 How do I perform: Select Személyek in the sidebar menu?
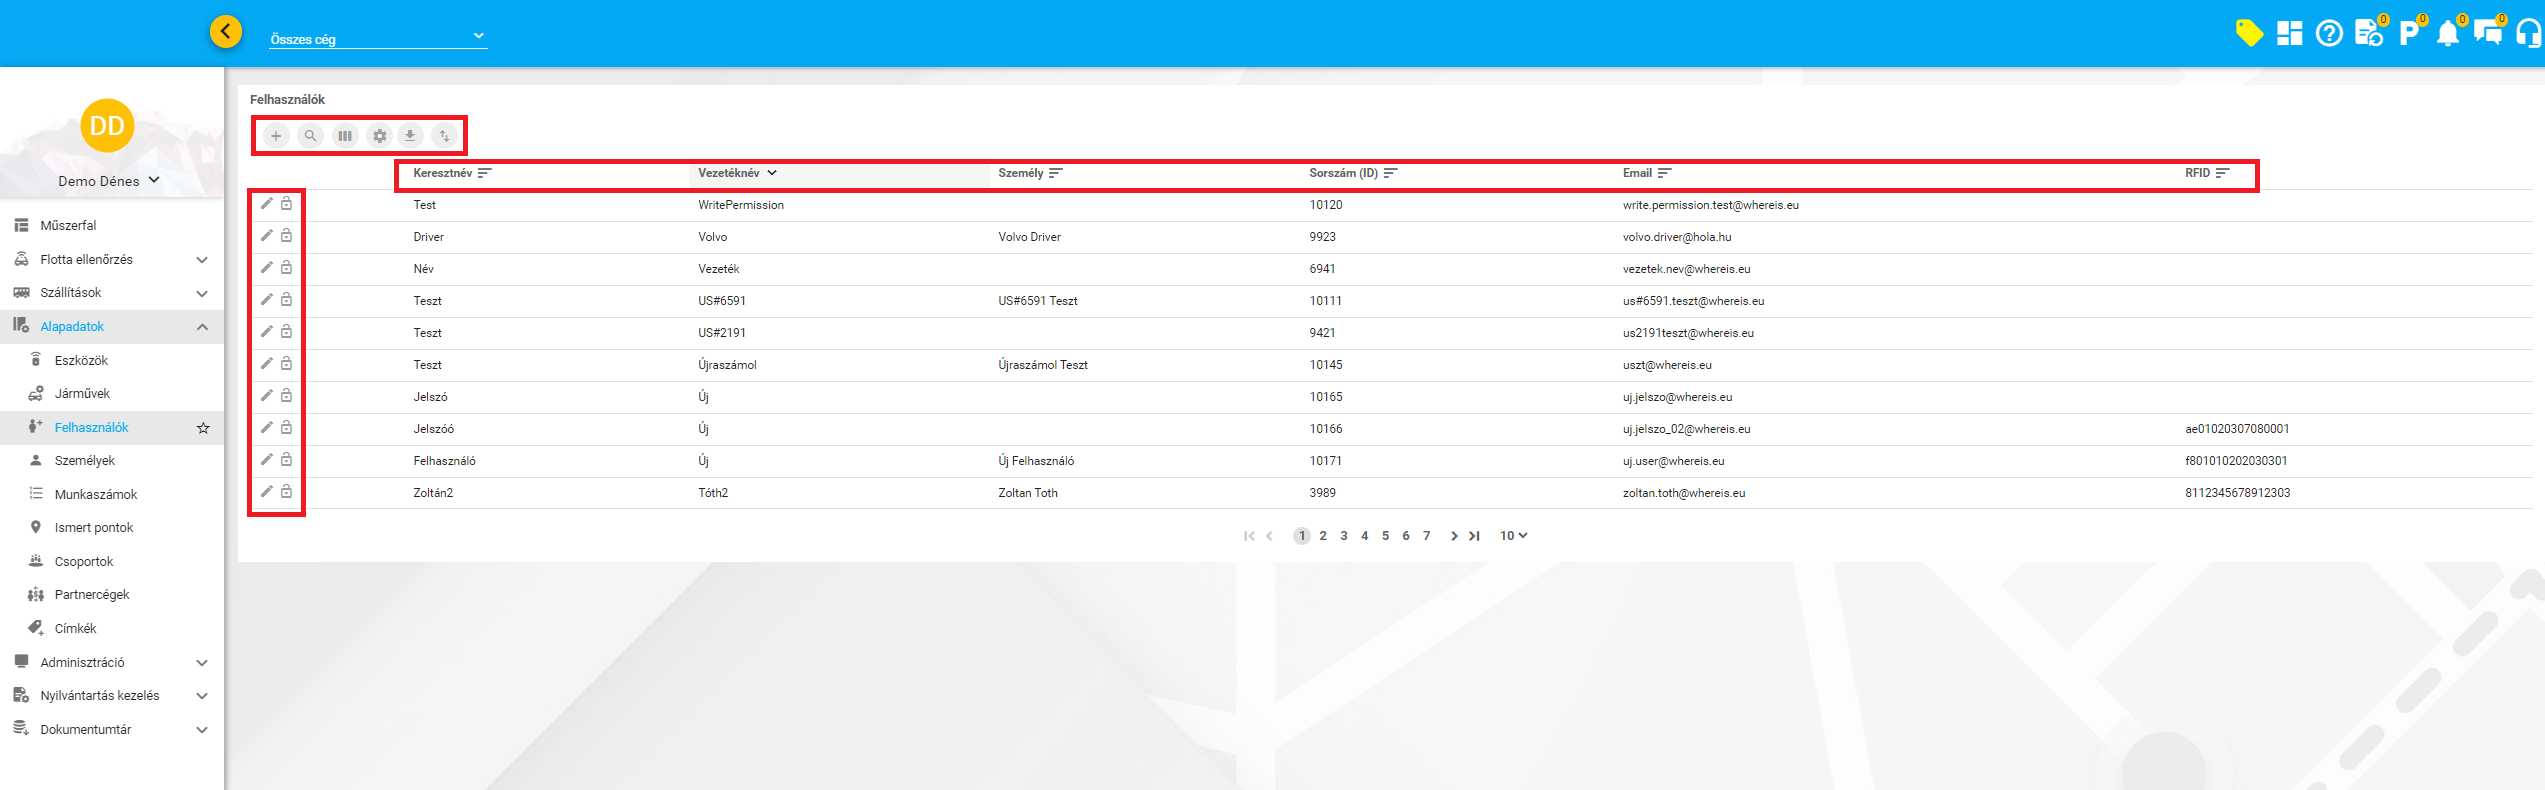click(85, 461)
